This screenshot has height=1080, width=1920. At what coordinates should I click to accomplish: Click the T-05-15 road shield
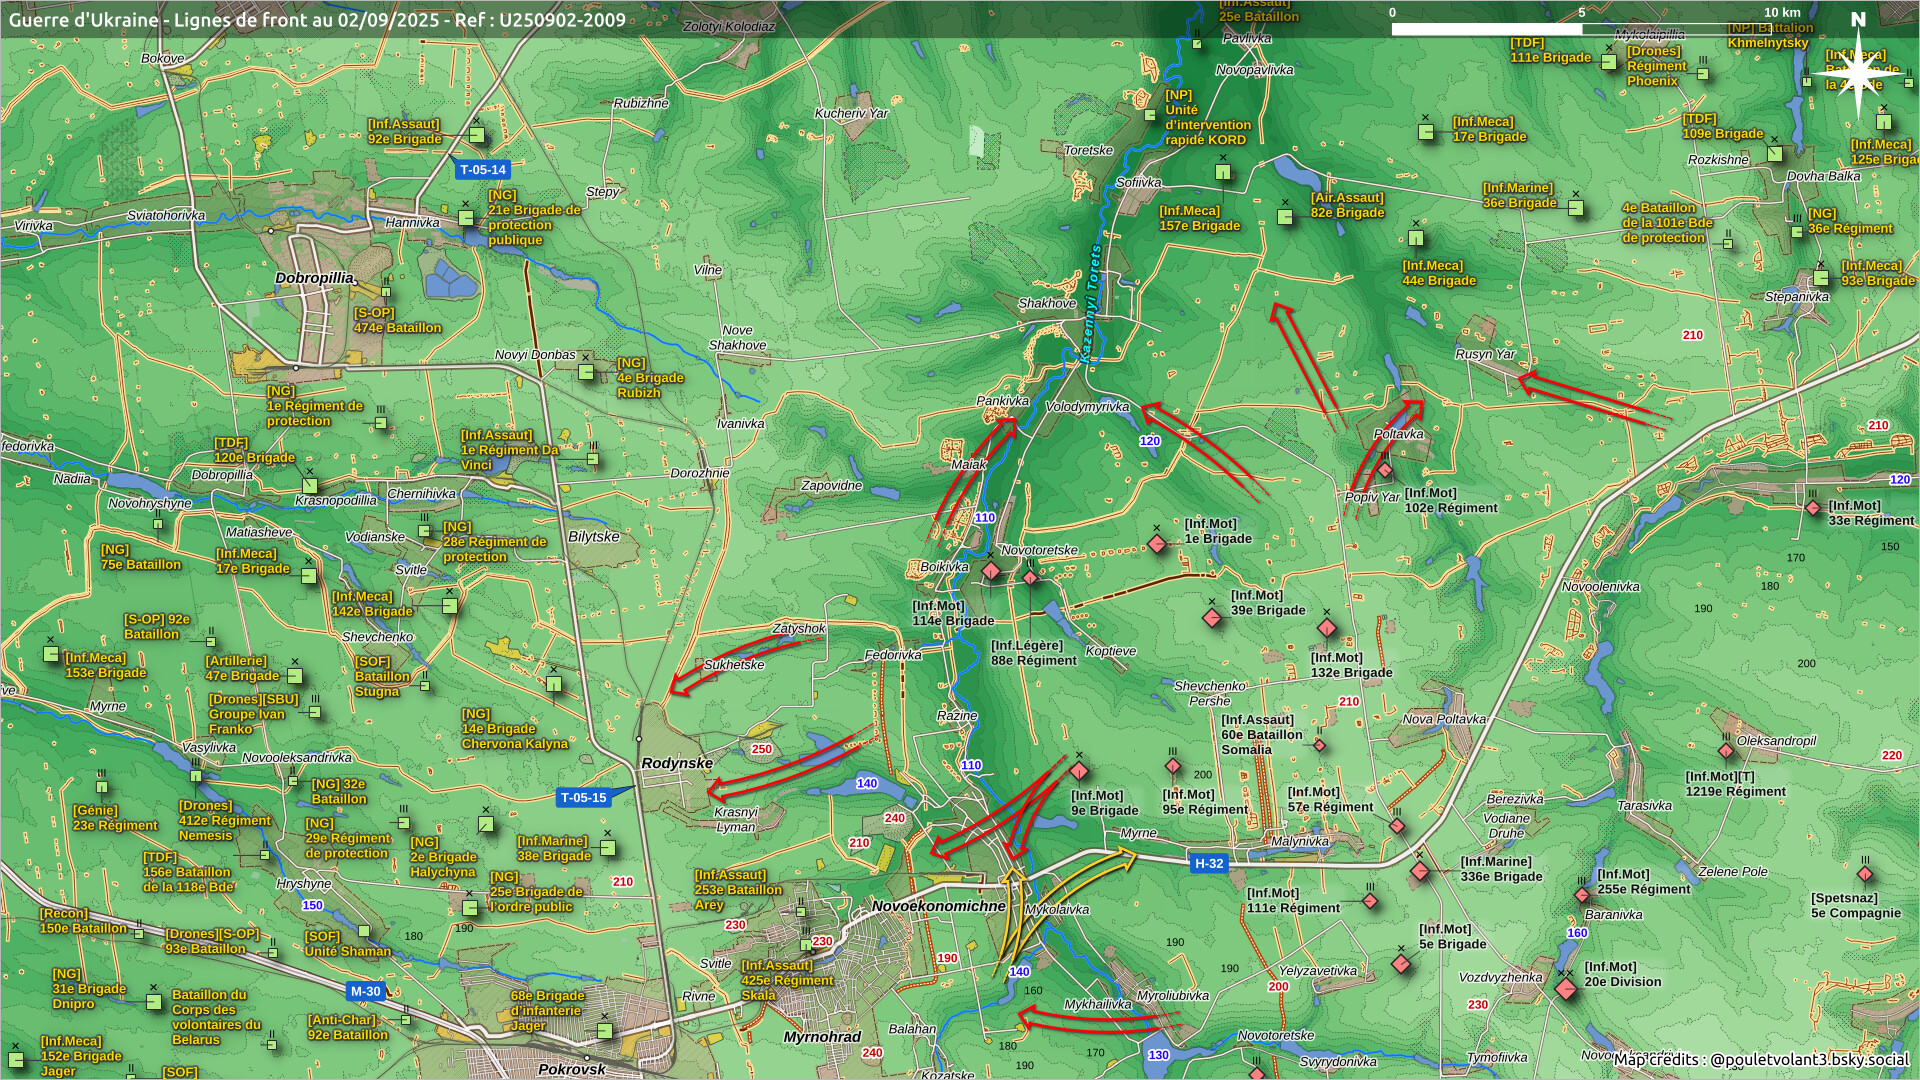coord(583,798)
